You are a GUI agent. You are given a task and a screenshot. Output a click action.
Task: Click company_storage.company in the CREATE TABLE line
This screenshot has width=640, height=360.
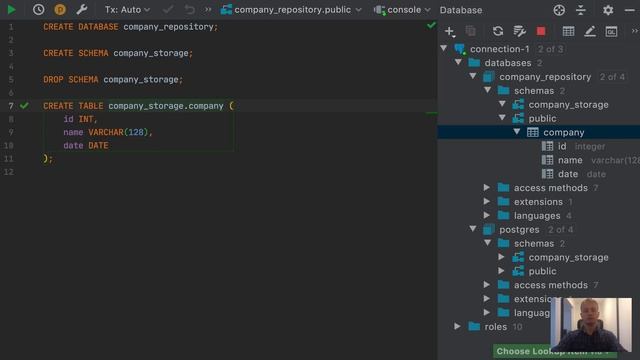pyautogui.click(x=166, y=106)
